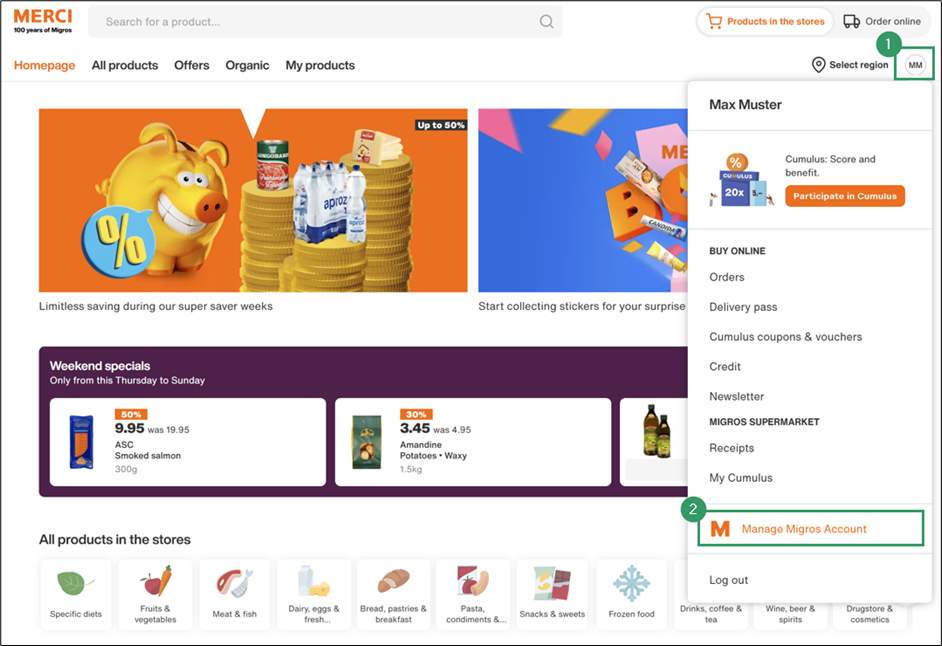Screen dimensions: 942x646
Task: Open Pasta, condiments category
Action: pos(473,594)
